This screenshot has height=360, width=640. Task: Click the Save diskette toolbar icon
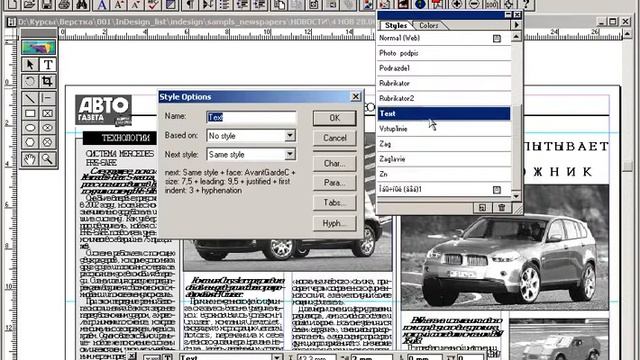[x=47, y=4]
